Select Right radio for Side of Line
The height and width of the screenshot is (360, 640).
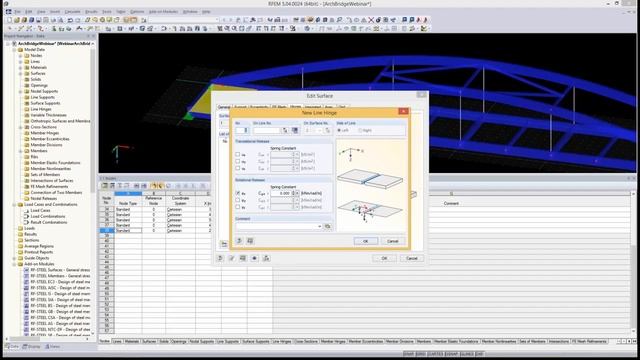pos(360,130)
